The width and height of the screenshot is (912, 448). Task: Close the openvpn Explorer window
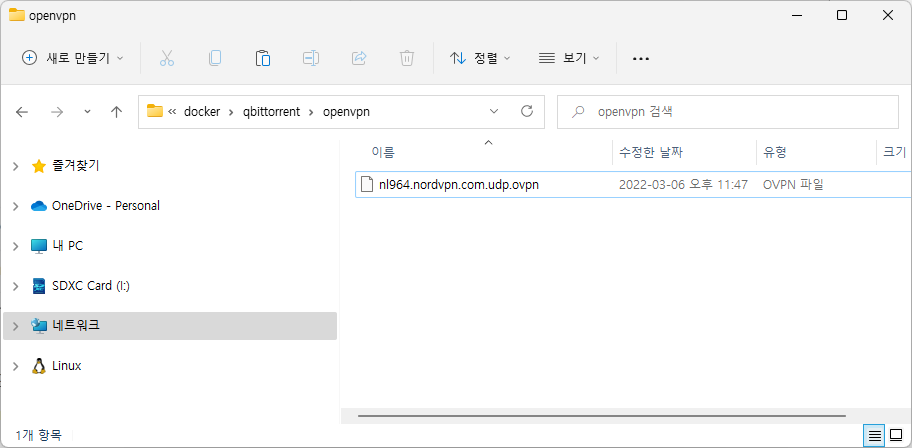[x=888, y=15]
